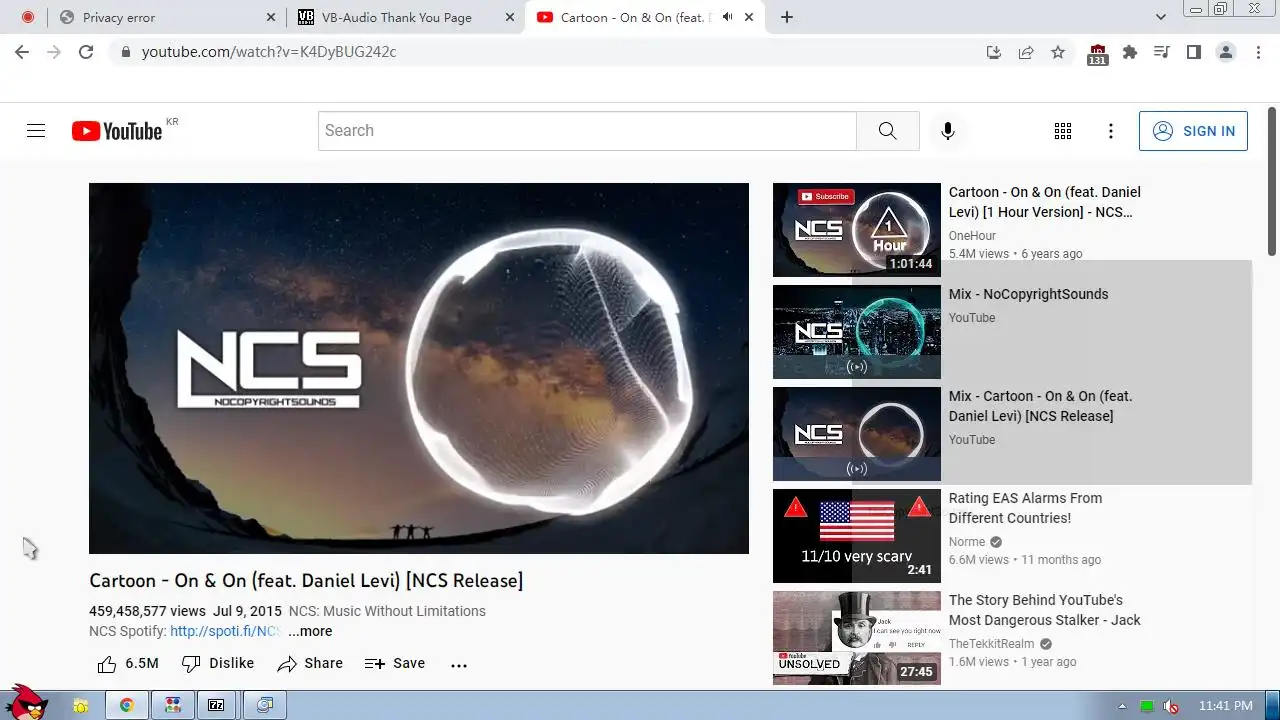Open the Angry Birds Start button
This screenshot has width=1280, height=720.
27,703
